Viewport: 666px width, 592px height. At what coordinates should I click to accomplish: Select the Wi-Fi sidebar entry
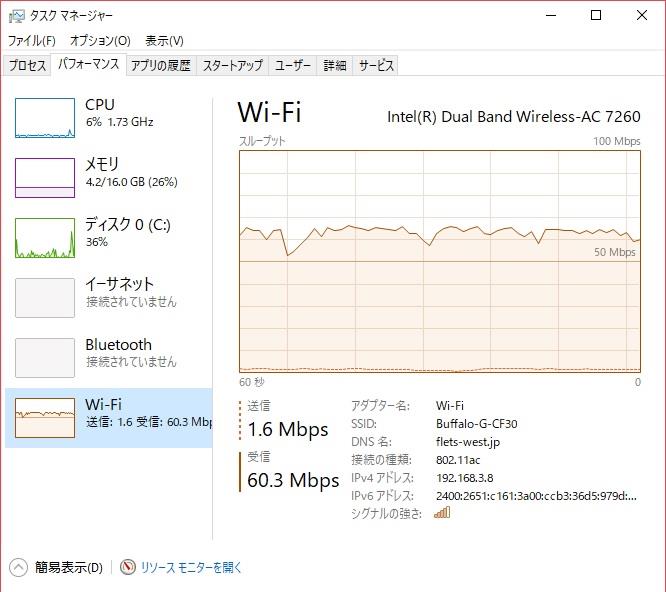[109, 417]
